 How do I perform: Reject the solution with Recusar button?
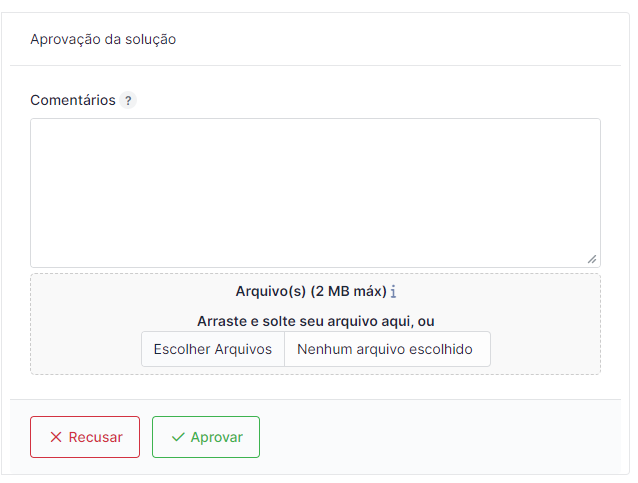tap(85, 437)
